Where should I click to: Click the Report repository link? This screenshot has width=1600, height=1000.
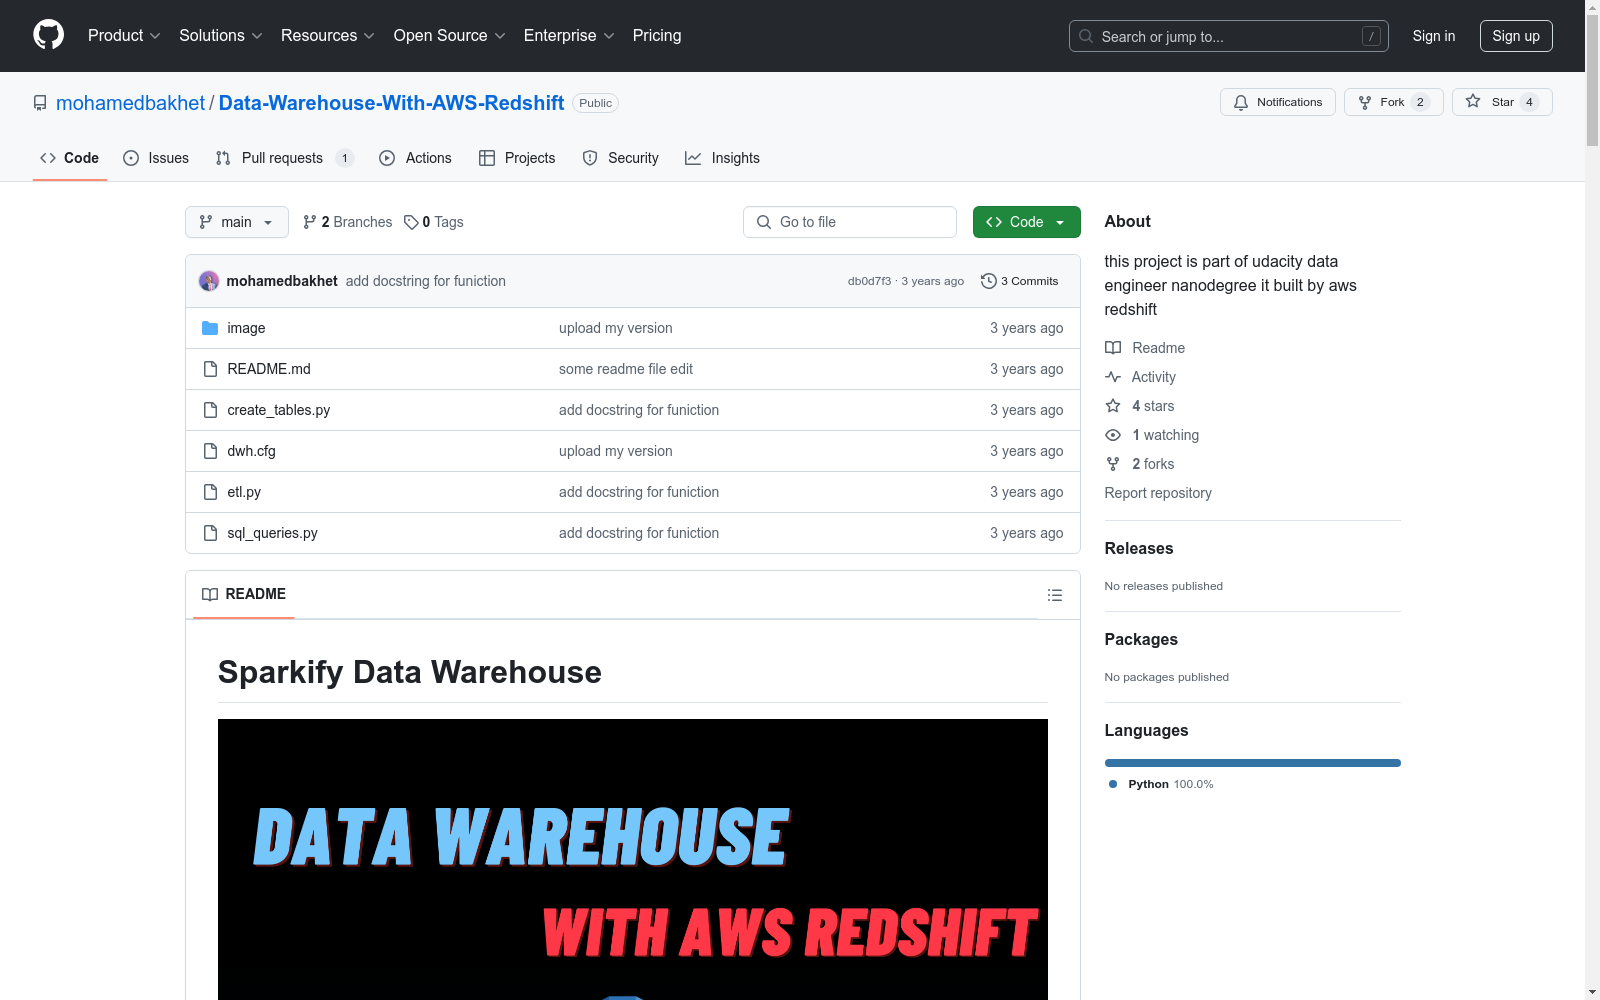[1158, 493]
